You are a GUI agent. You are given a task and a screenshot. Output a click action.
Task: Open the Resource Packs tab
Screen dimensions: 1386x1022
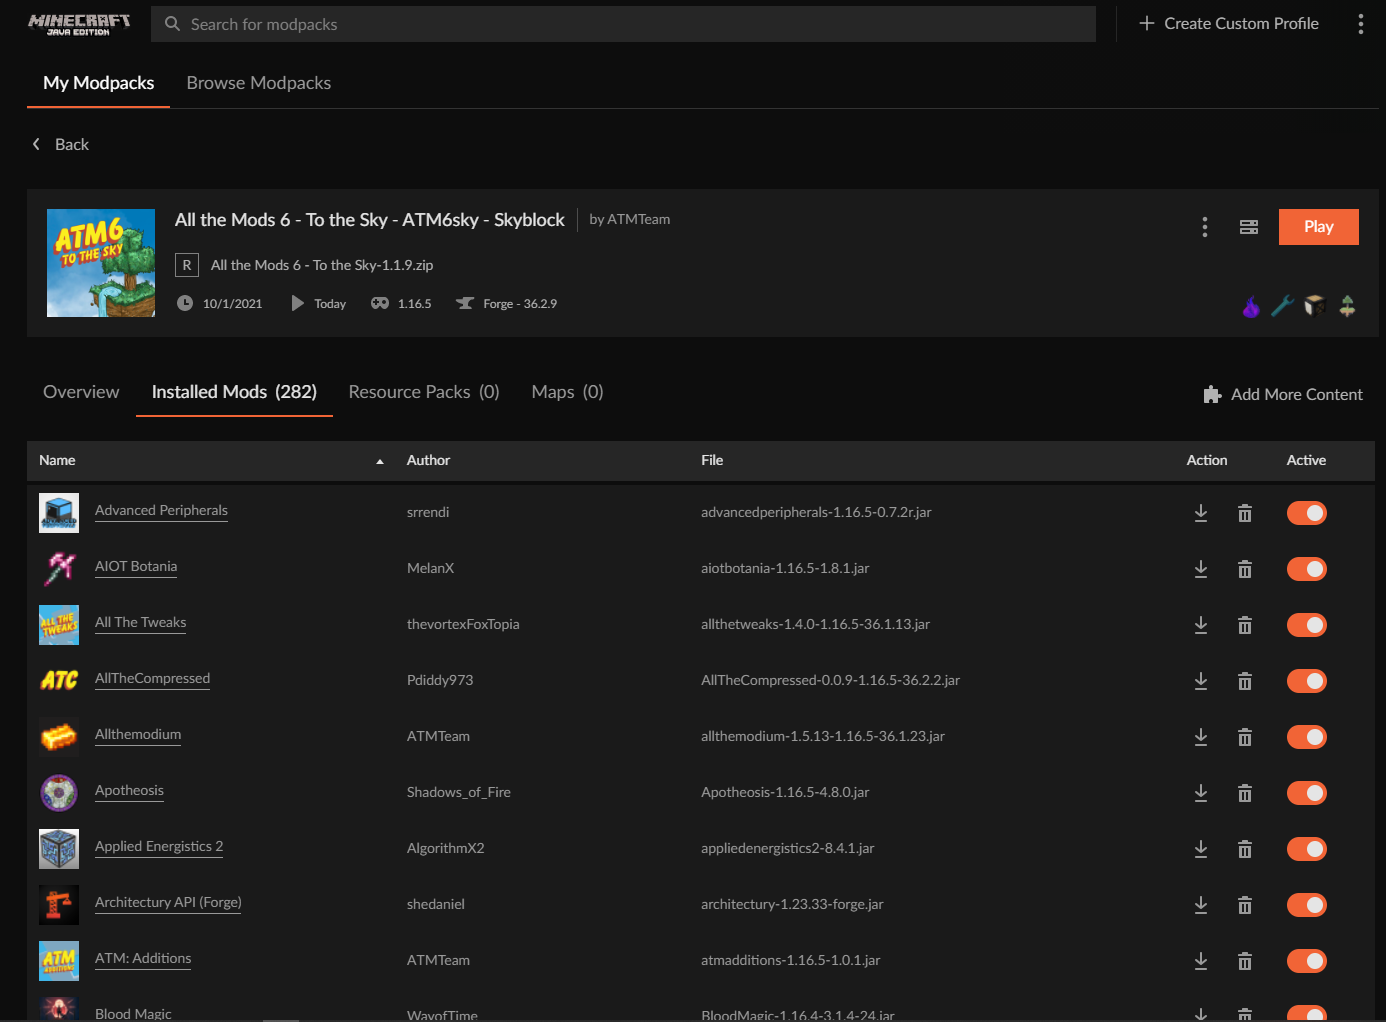click(x=423, y=392)
